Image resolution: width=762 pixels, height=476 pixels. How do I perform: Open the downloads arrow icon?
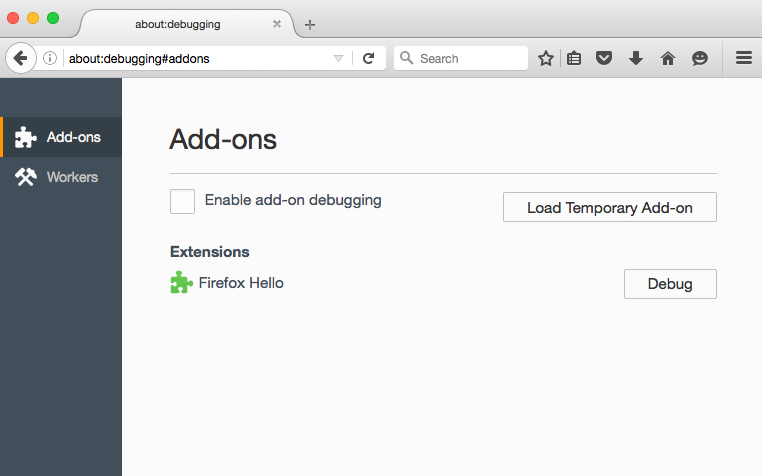pyautogui.click(x=636, y=58)
